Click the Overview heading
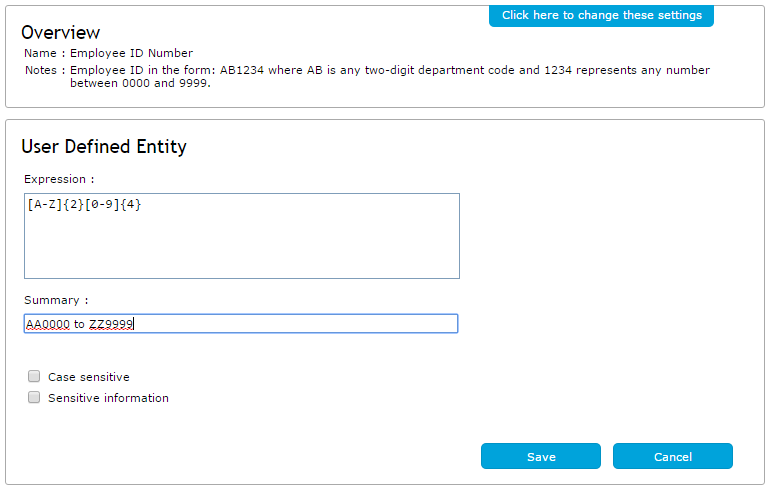 [x=60, y=33]
